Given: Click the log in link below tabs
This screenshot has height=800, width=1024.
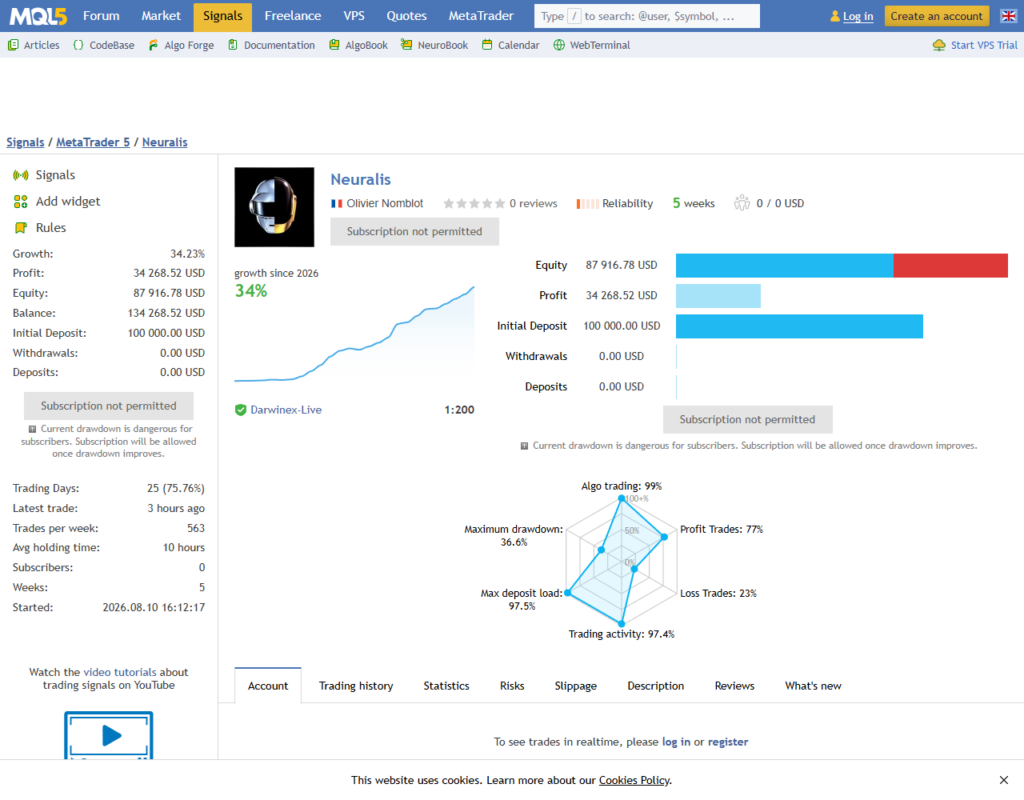Looking at the screenshot, I should click(x=676, y=742).
